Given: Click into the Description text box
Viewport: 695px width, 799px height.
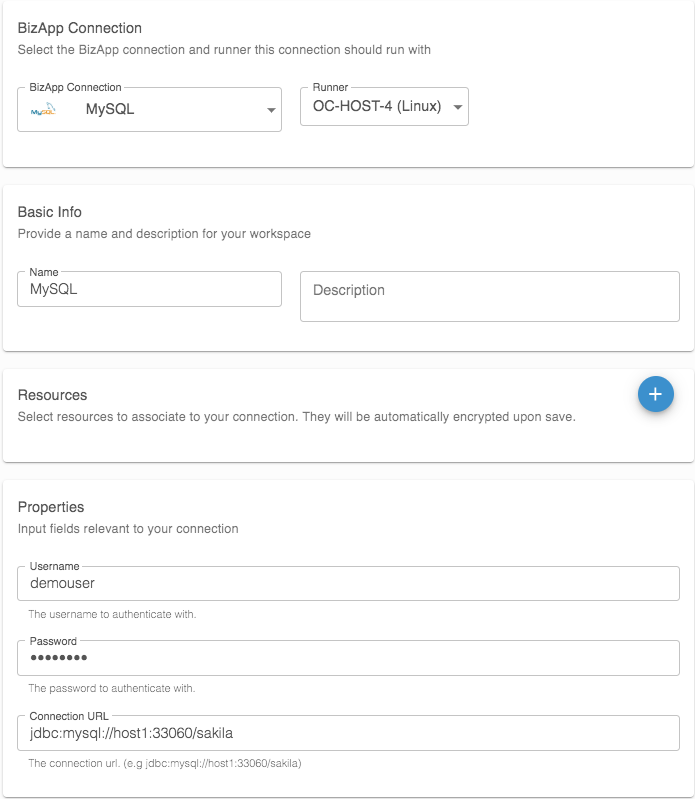Looking at the screenshot, I should click(489, 296).
